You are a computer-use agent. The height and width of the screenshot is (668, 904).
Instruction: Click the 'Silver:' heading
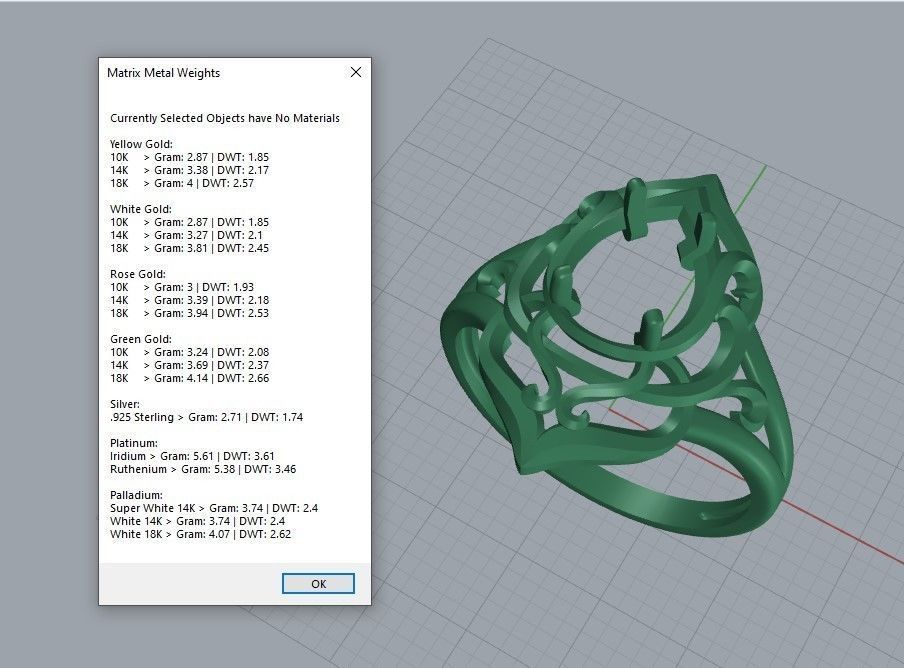[125, 405]
